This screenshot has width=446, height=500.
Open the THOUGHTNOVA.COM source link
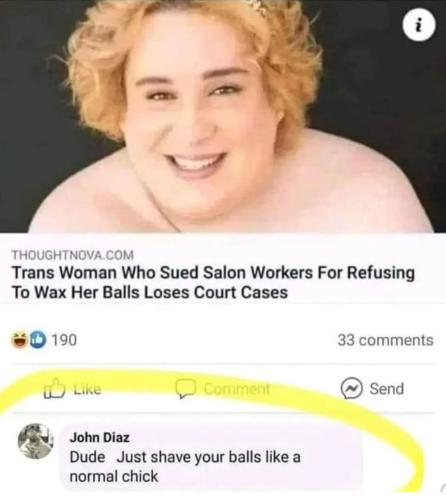tap(73, 255)
